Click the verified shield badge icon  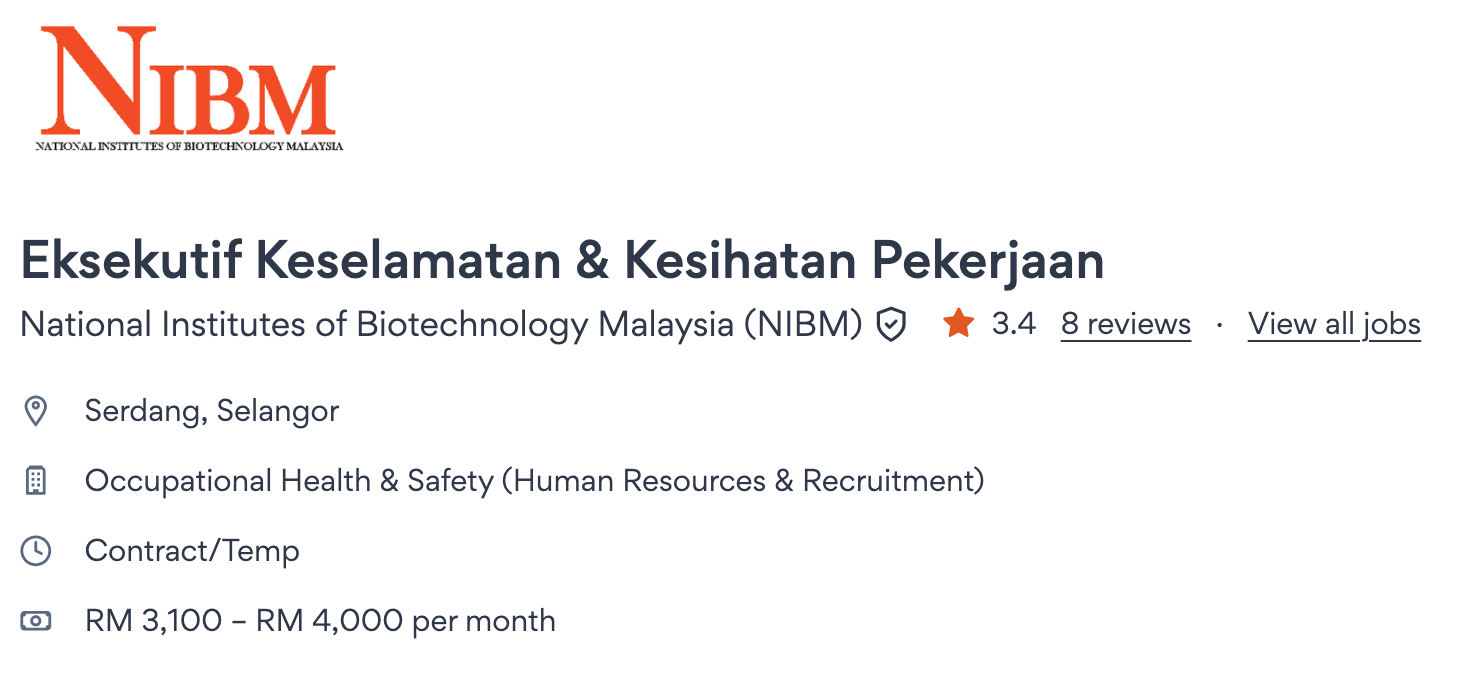tap(891, 325)
